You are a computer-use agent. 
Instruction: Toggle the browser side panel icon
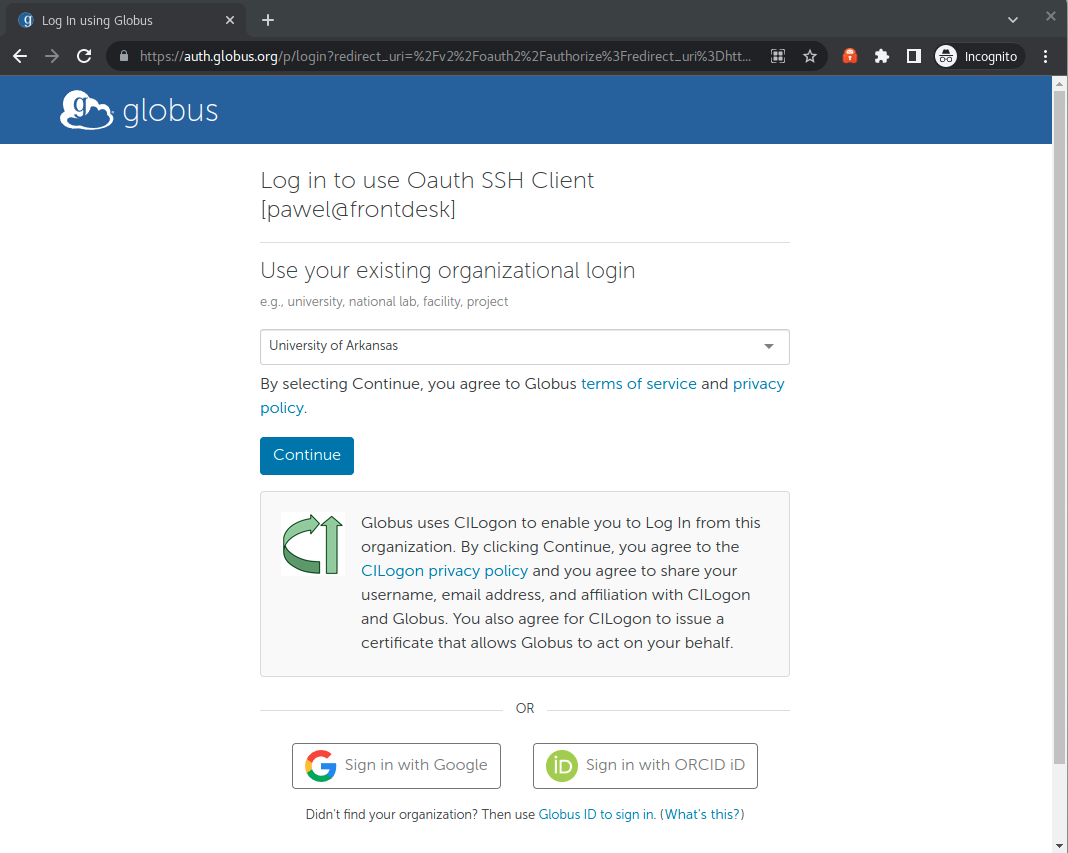pos(914,57)
